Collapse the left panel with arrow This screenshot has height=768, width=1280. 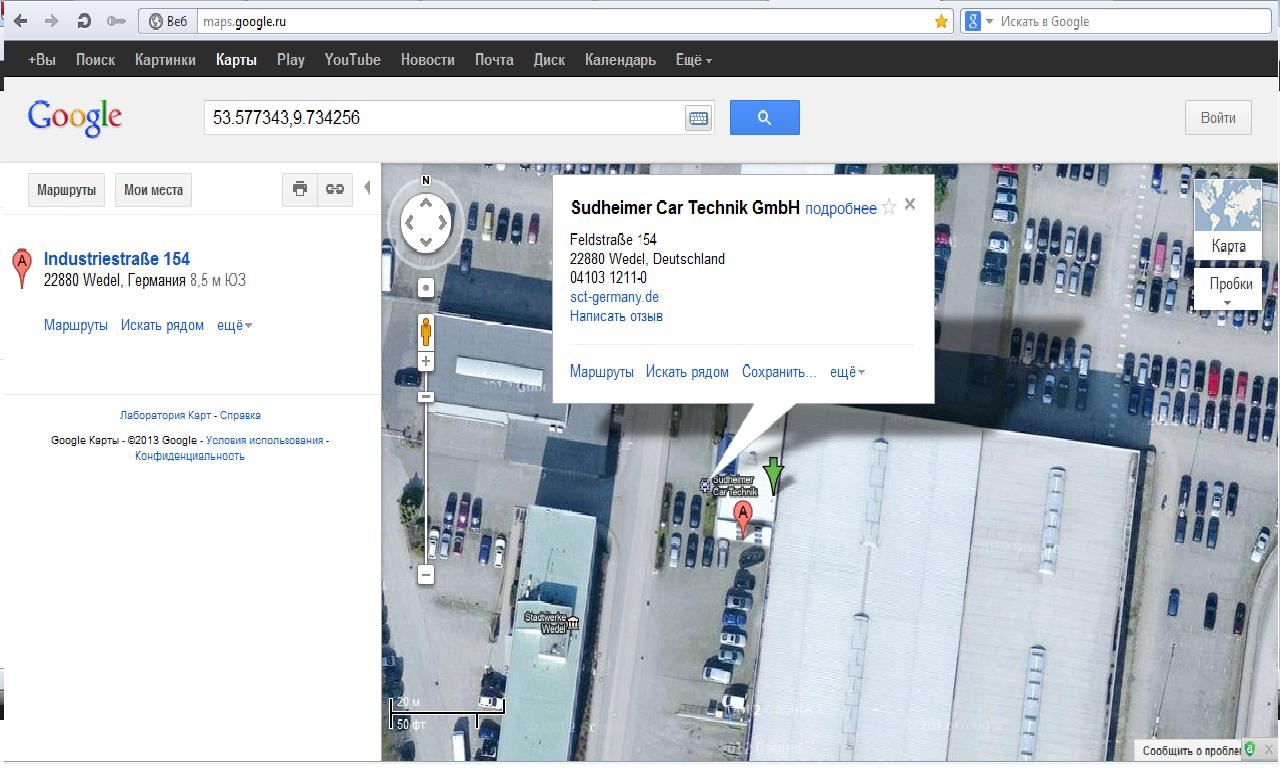[367, 187]
